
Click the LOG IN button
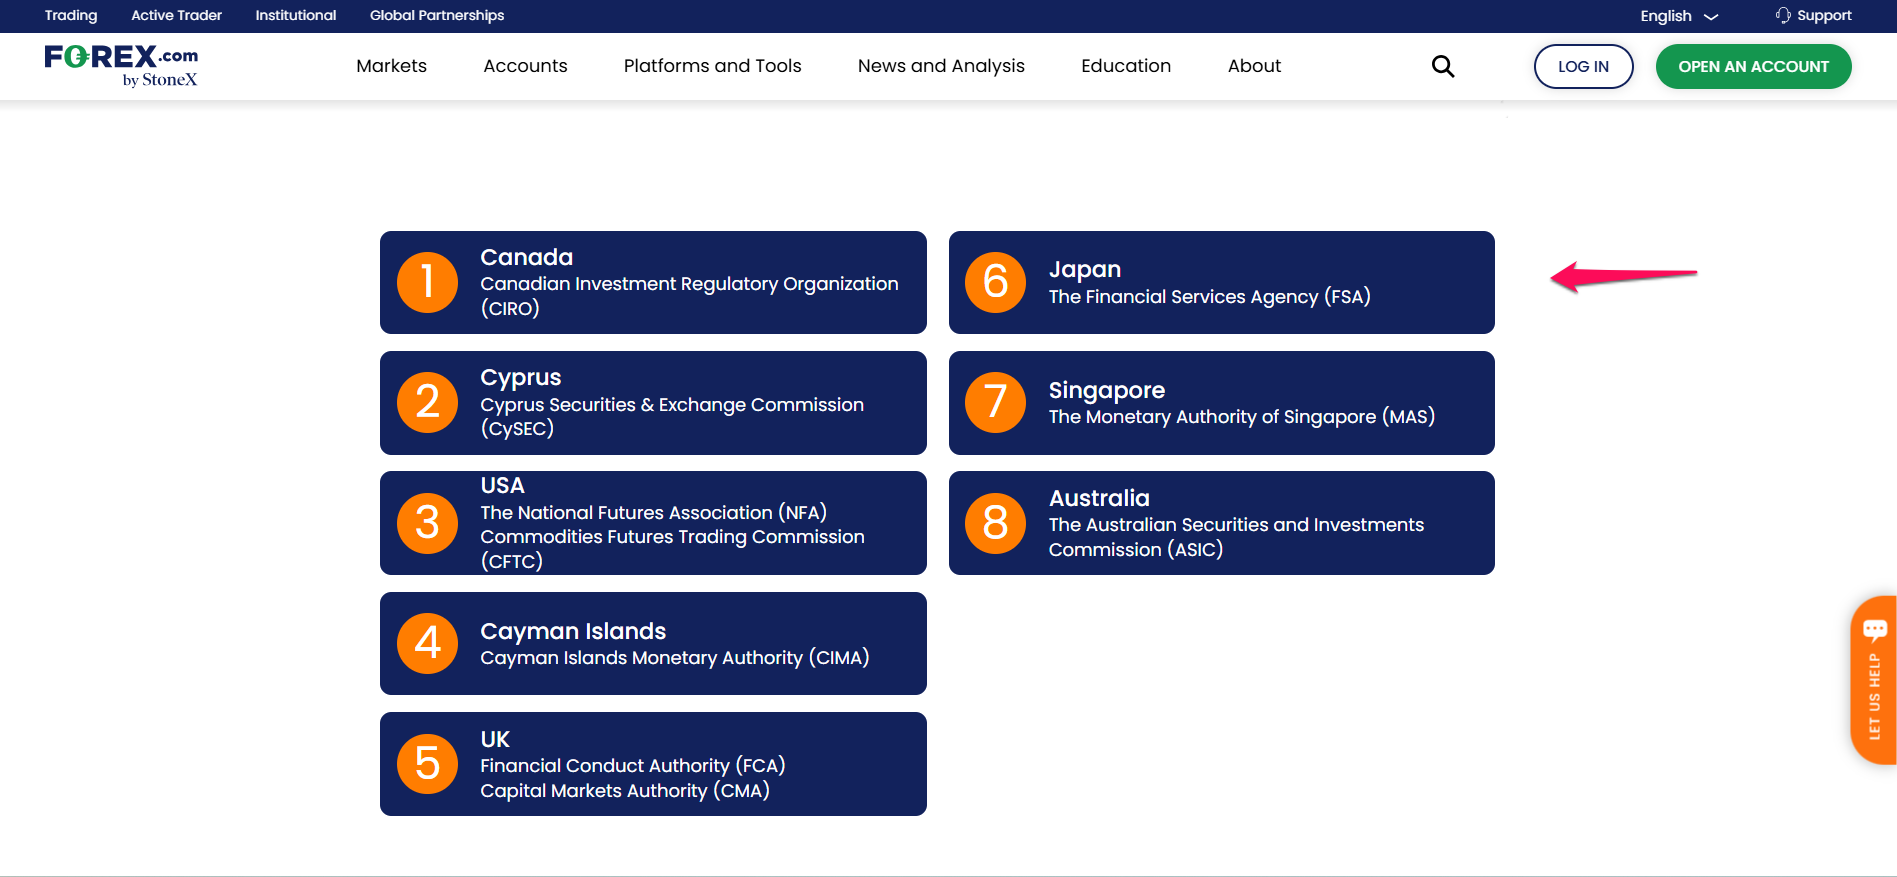(1583, 66)
